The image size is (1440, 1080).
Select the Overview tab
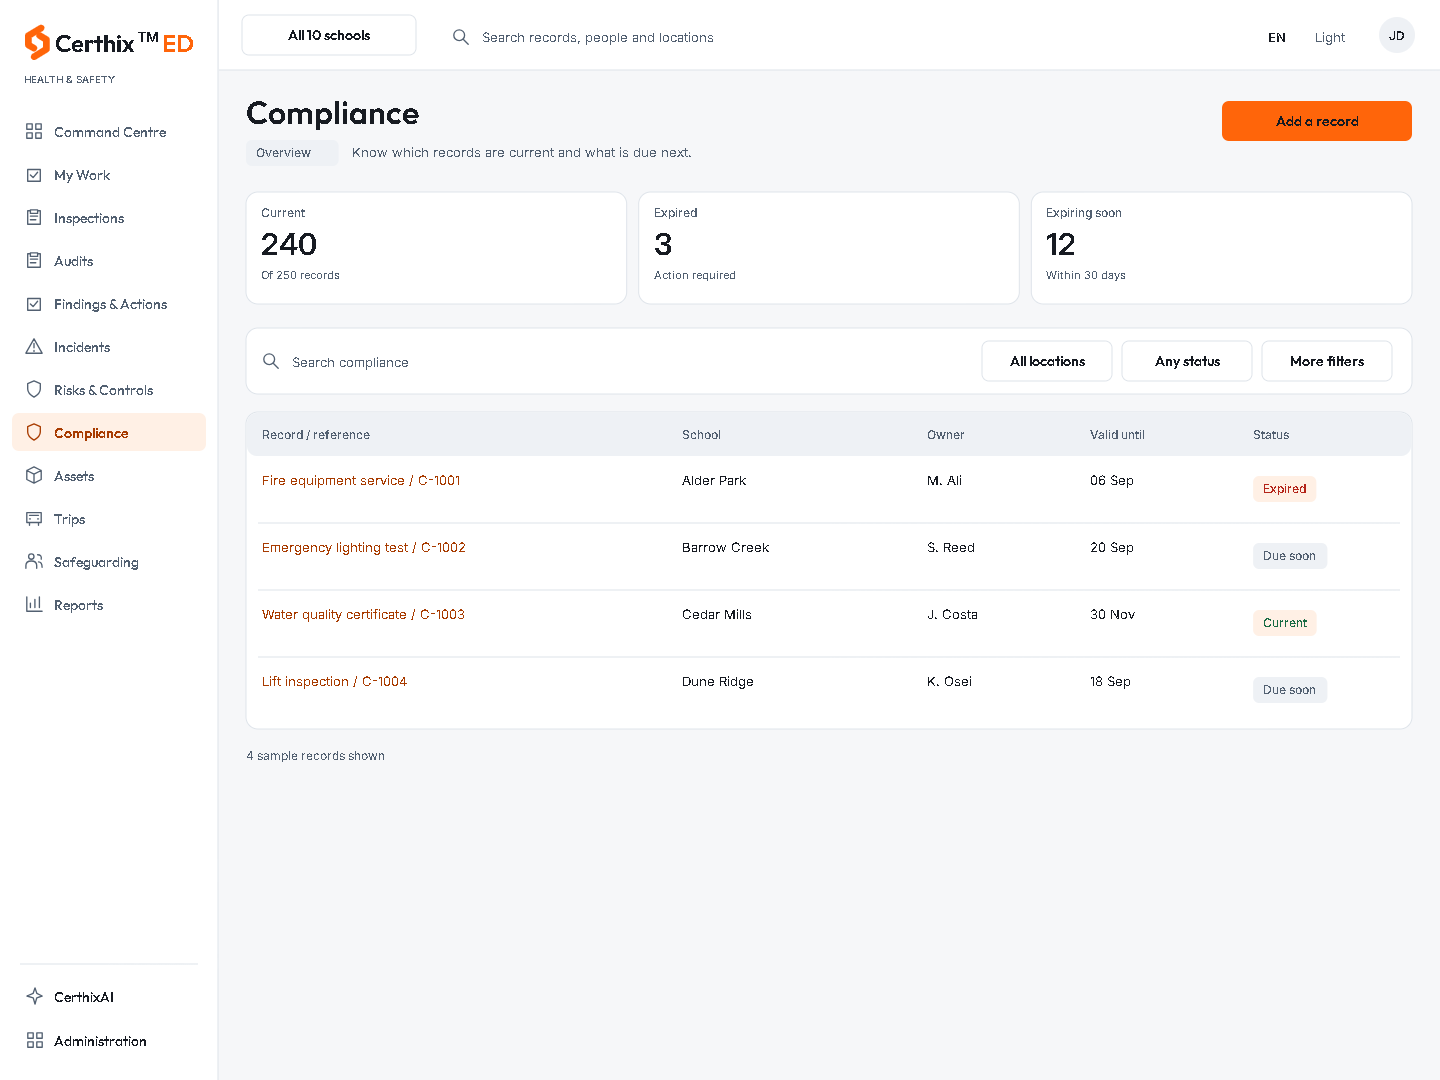coord(292,153)
